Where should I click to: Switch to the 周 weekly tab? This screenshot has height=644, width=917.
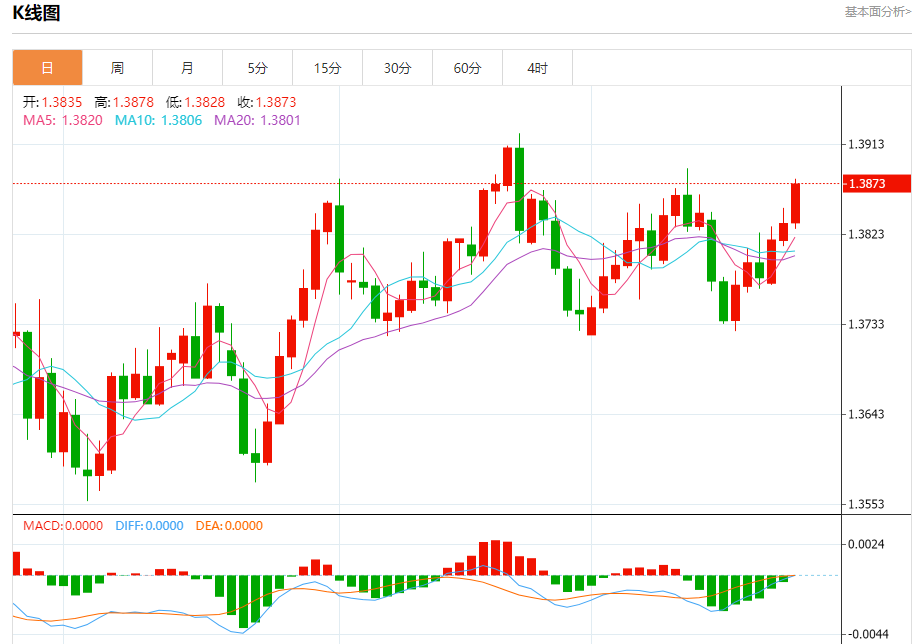click(118, 68)
